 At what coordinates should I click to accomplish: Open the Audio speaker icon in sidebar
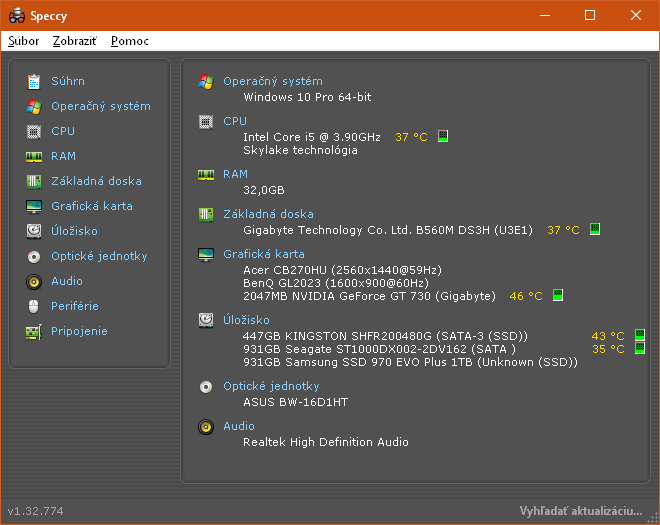tap(34, 281)
